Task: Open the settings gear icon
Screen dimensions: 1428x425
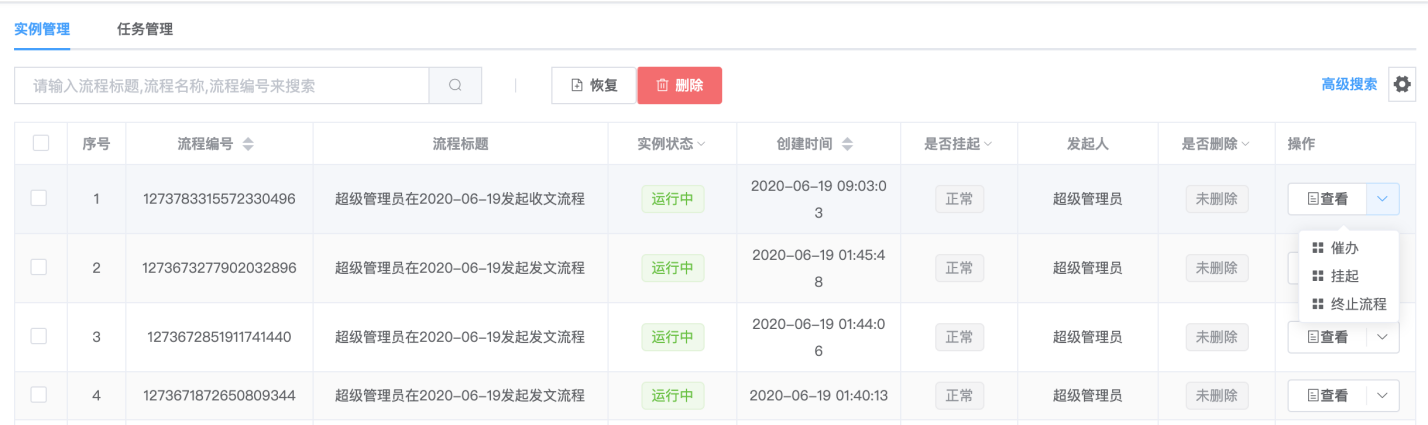Action: (x=1402, y=85)
